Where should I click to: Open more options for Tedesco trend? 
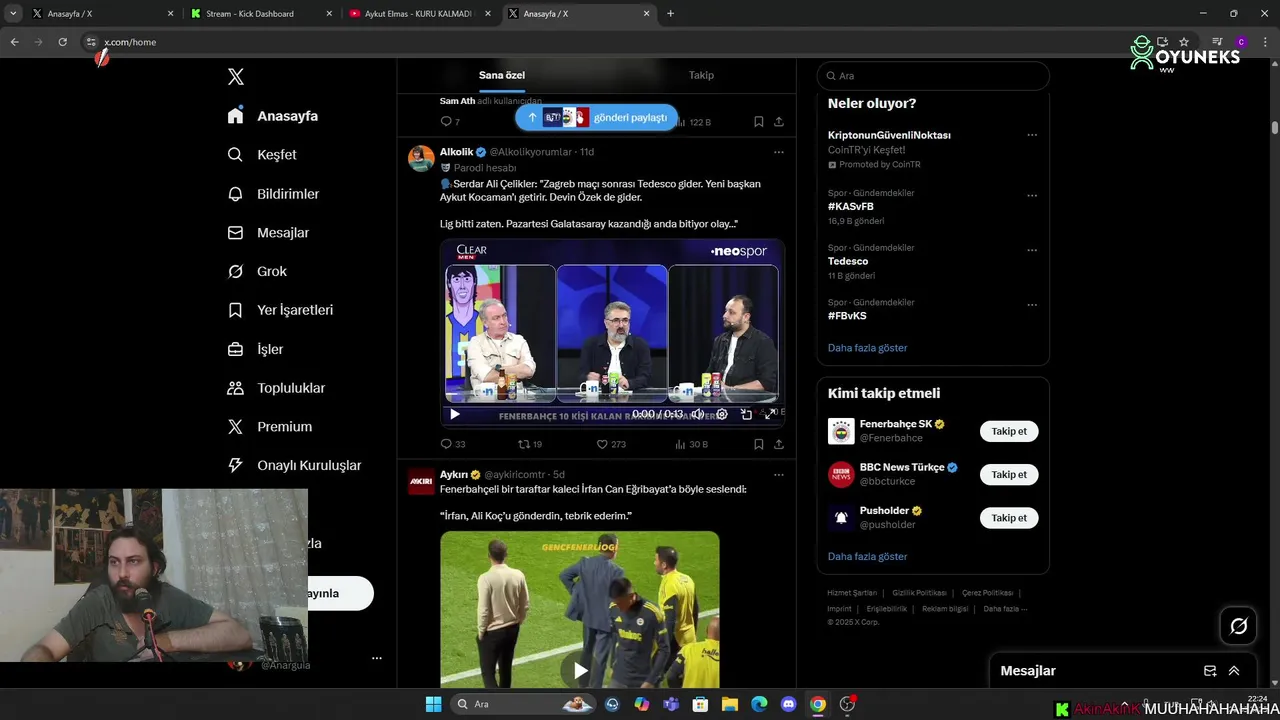pos(1032,250)
